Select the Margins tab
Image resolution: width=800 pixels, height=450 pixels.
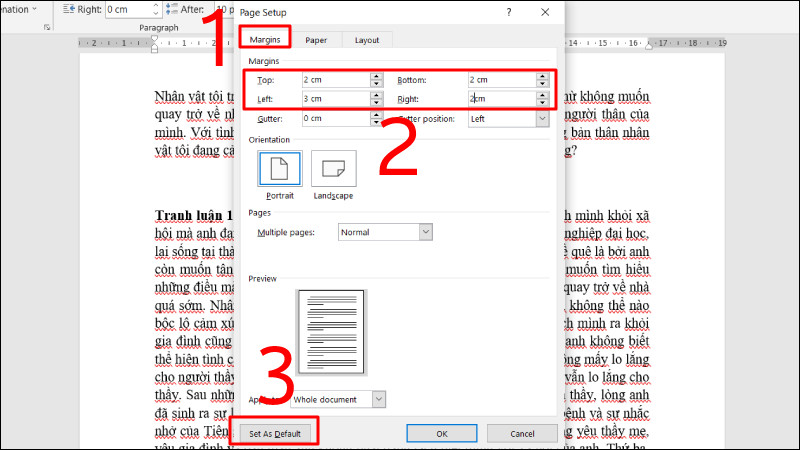click(x=264, y=40)
